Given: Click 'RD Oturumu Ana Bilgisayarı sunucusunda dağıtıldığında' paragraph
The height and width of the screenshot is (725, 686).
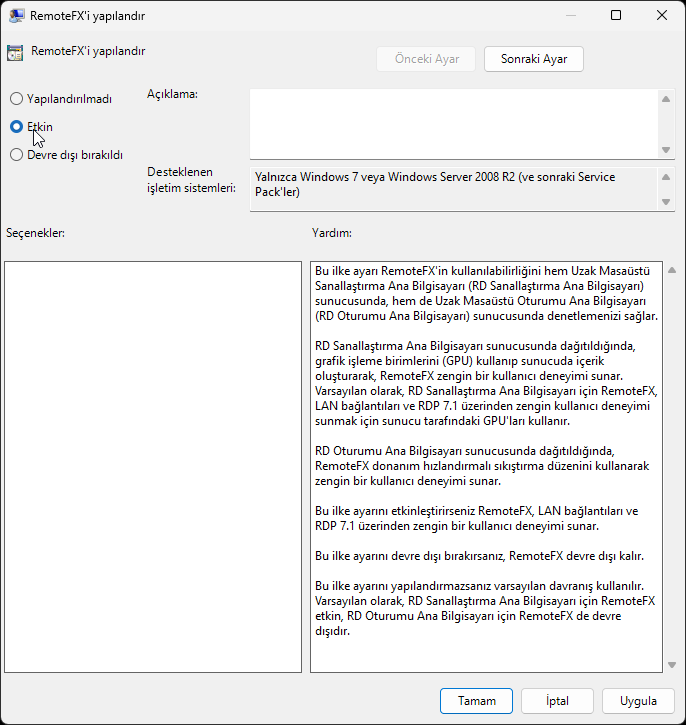Looking at the screenshot, I should pyautogui.click(x=482, y=466).
